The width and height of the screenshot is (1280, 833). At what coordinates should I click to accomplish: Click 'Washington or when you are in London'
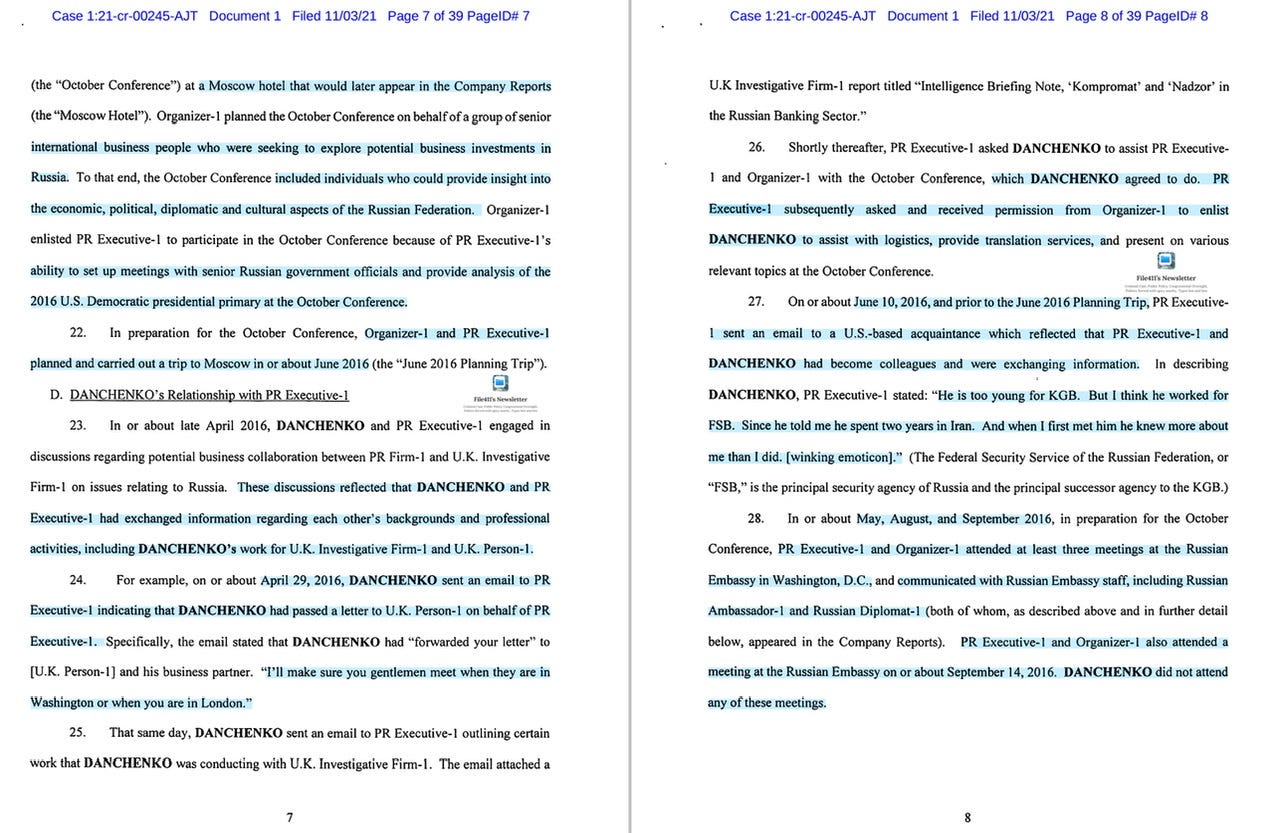139,703
